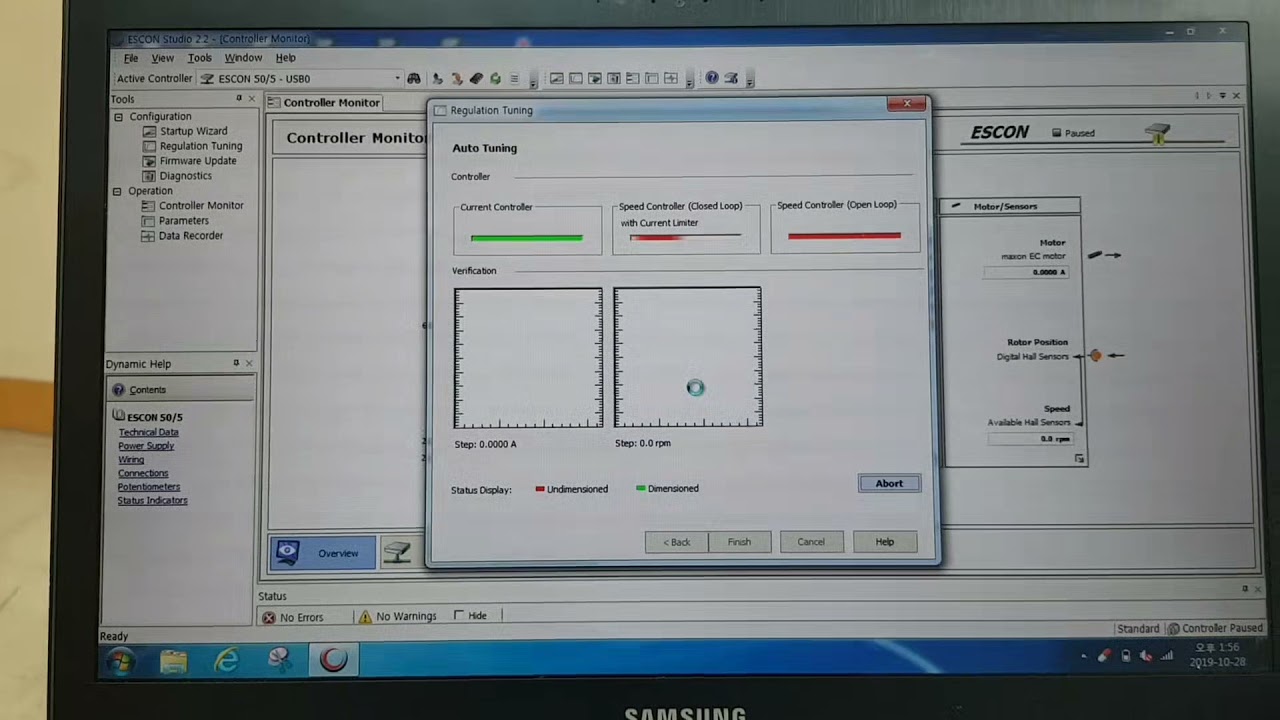Click the last window layout toolbar icon

coord(671,78)
